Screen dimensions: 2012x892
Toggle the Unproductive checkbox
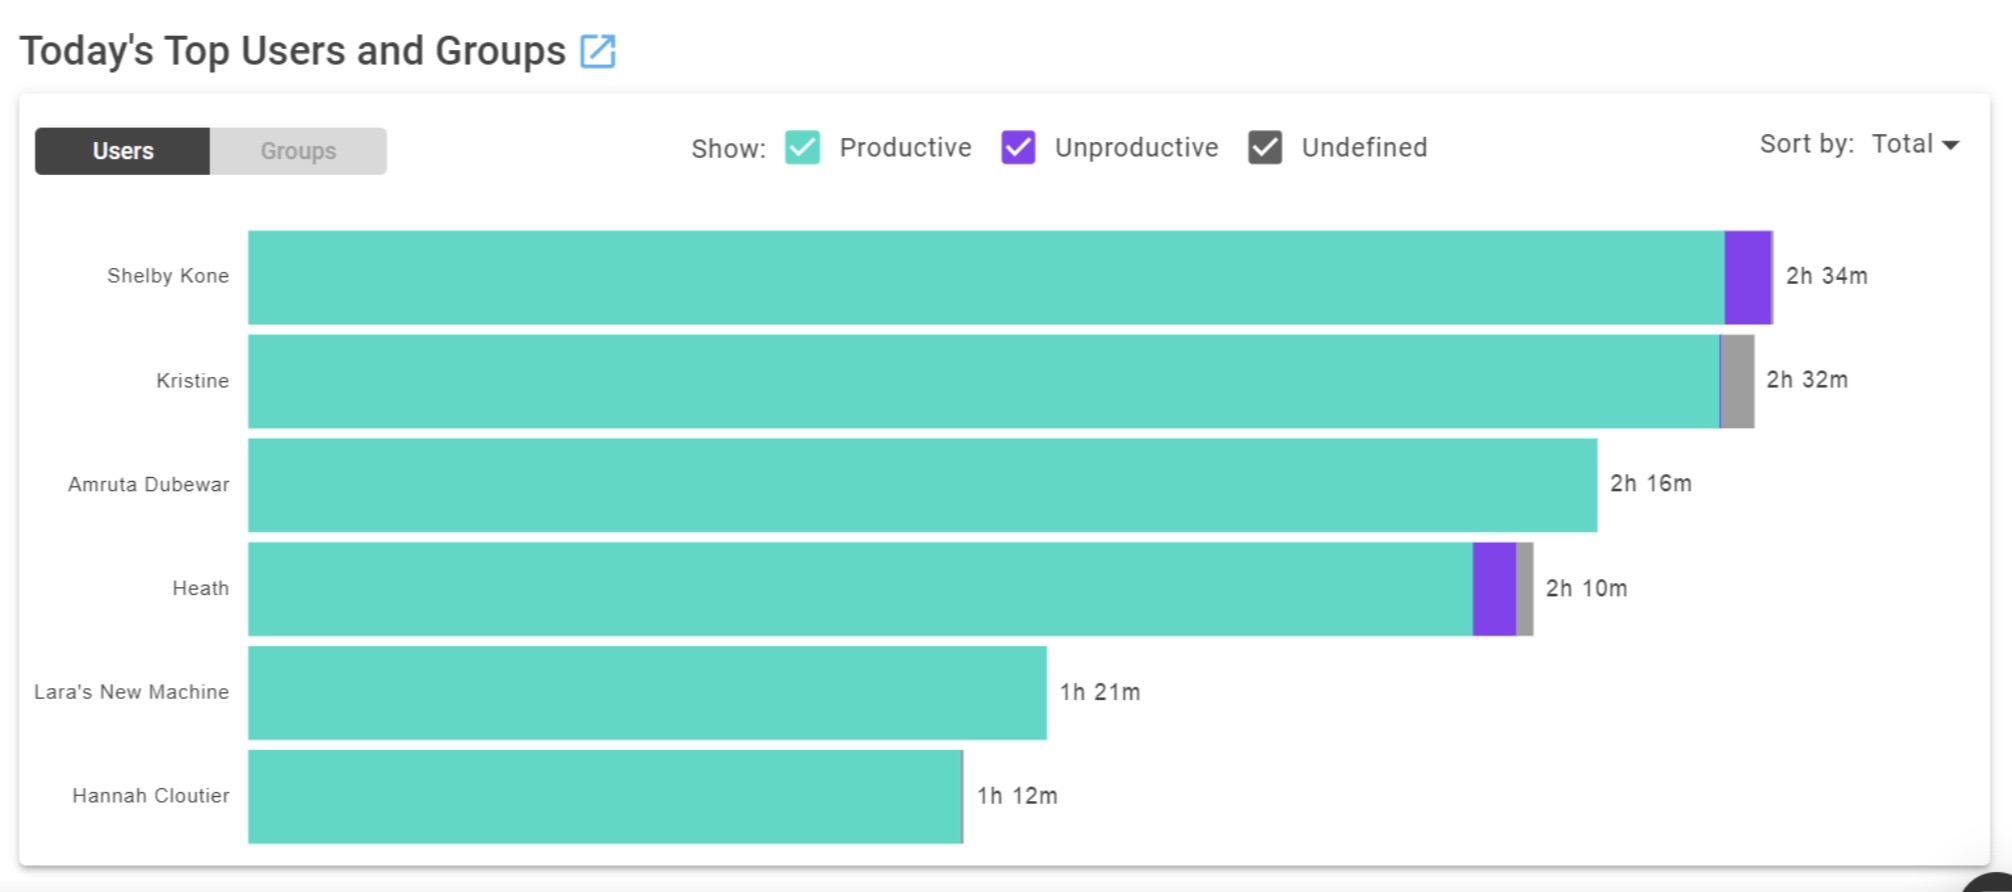coord(1018,147)
